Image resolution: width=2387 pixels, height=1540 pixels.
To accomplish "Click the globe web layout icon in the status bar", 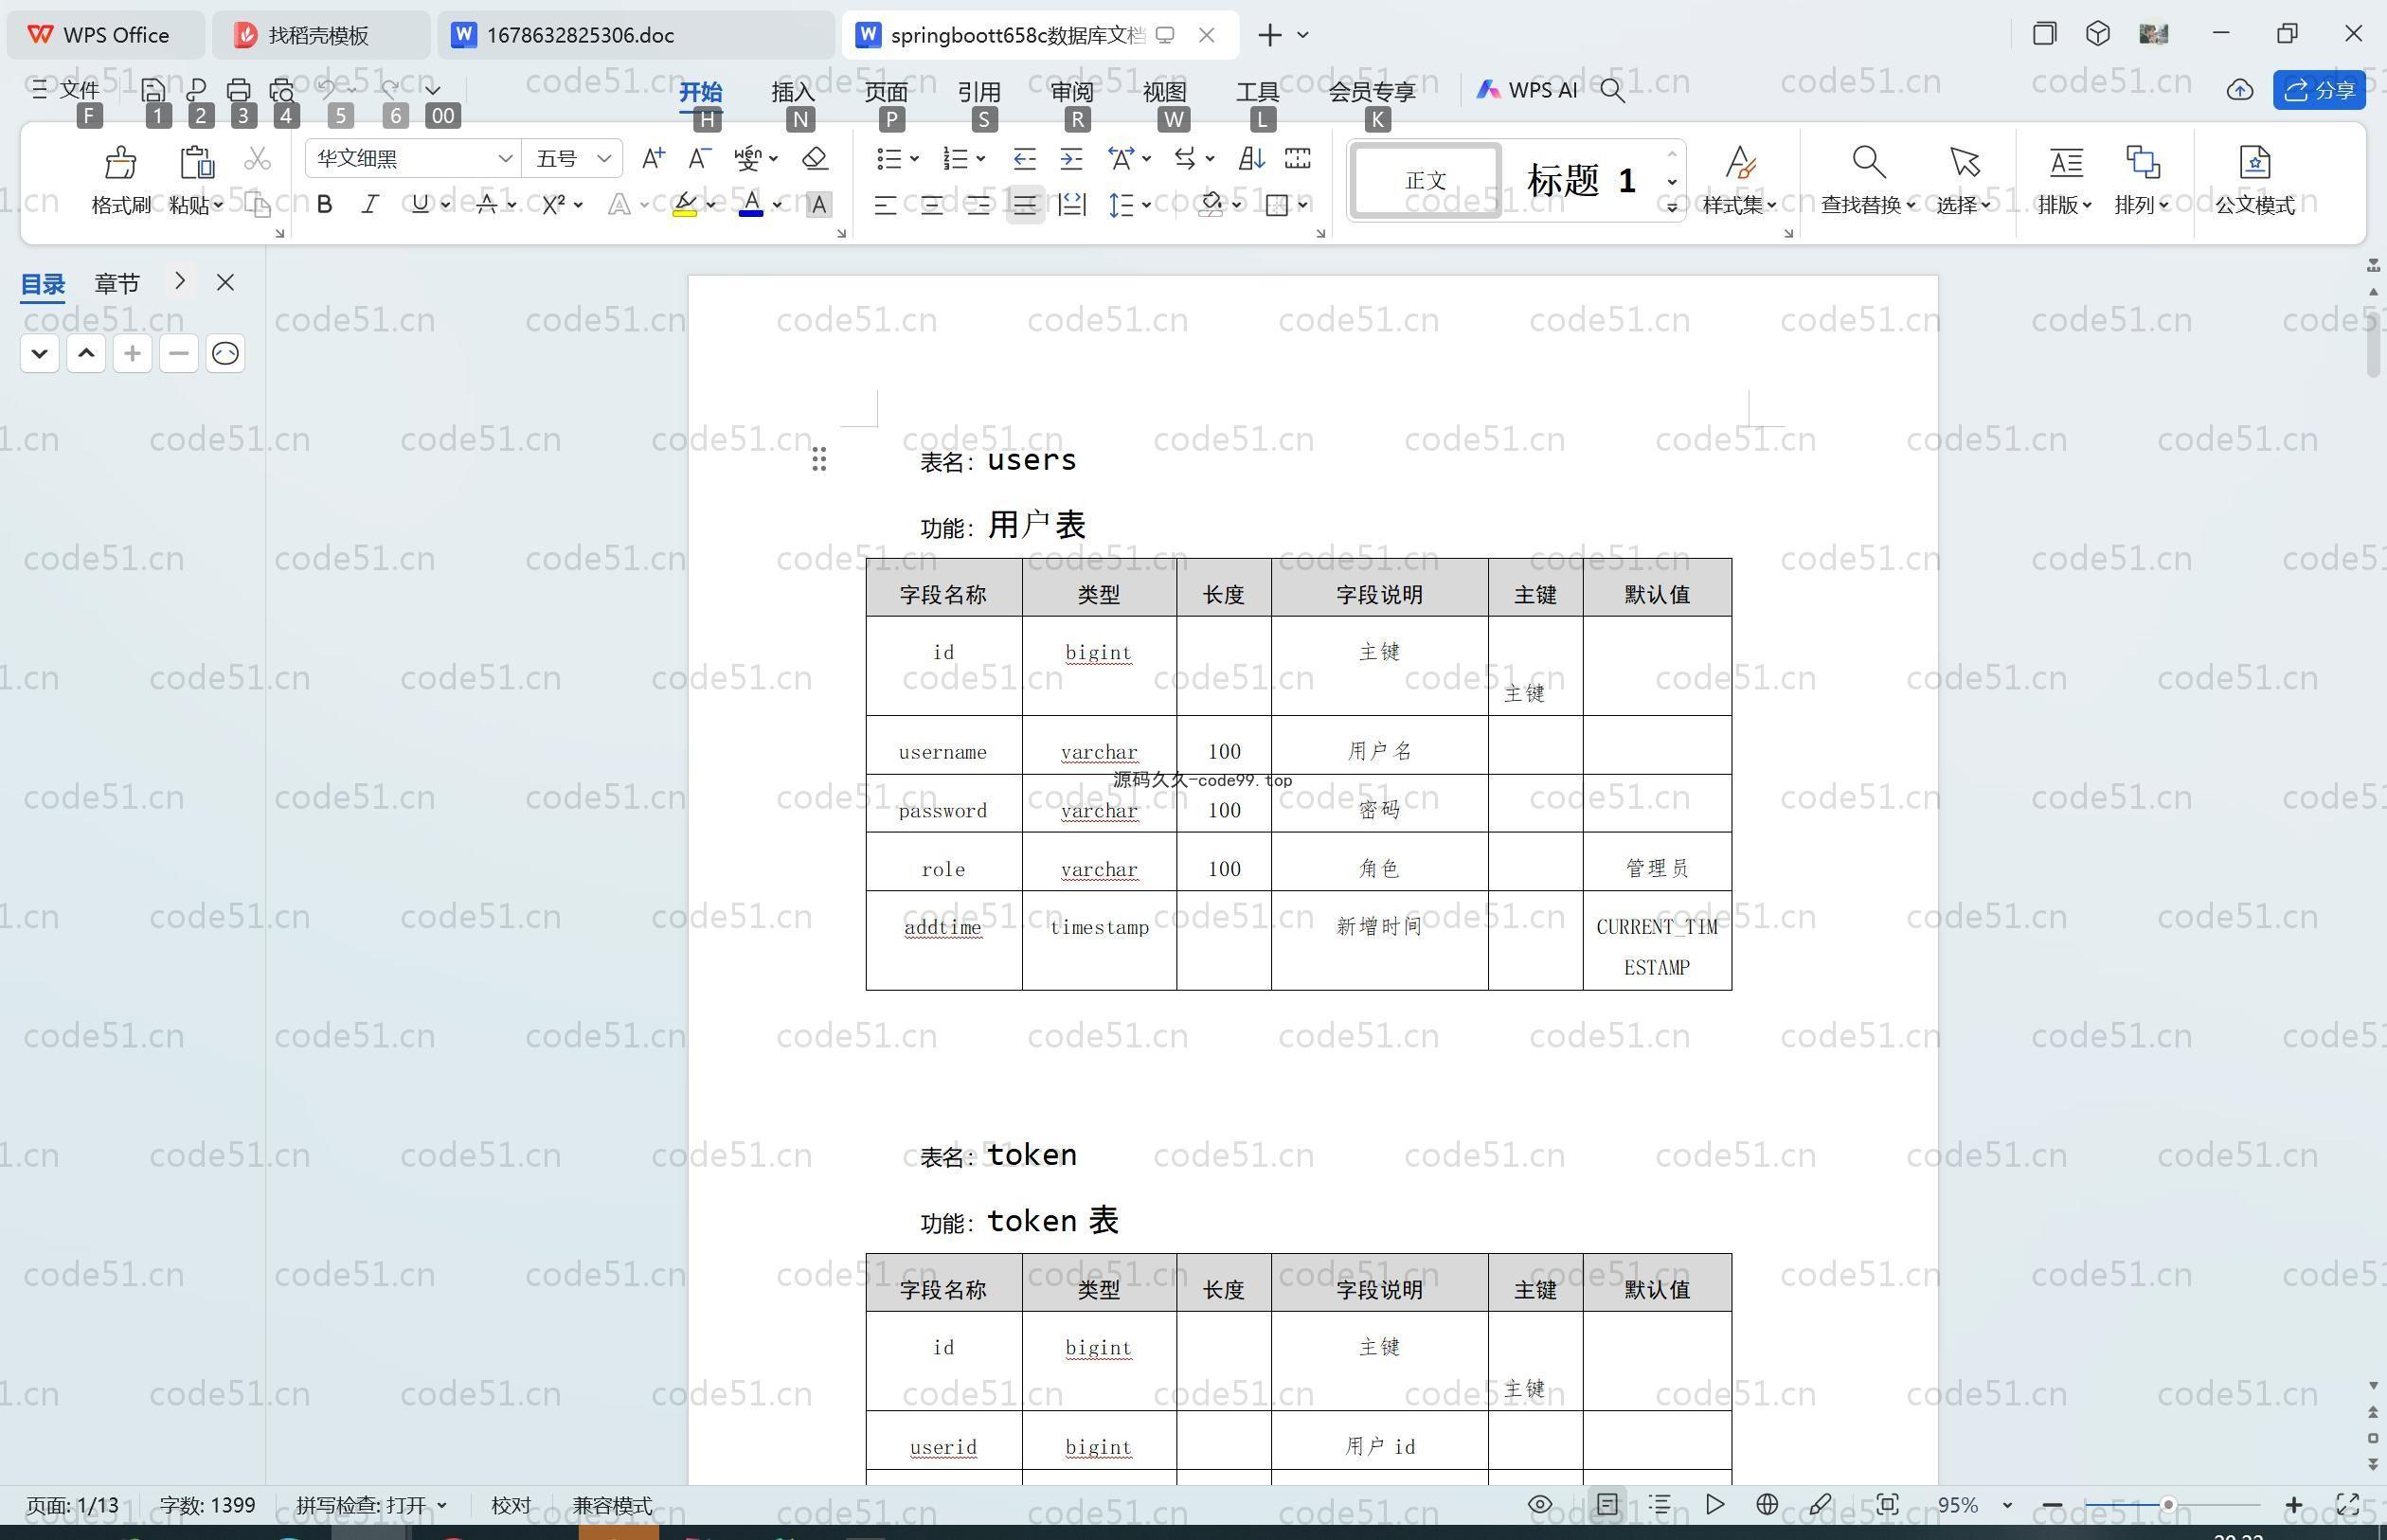I will click(1767, 1504).
